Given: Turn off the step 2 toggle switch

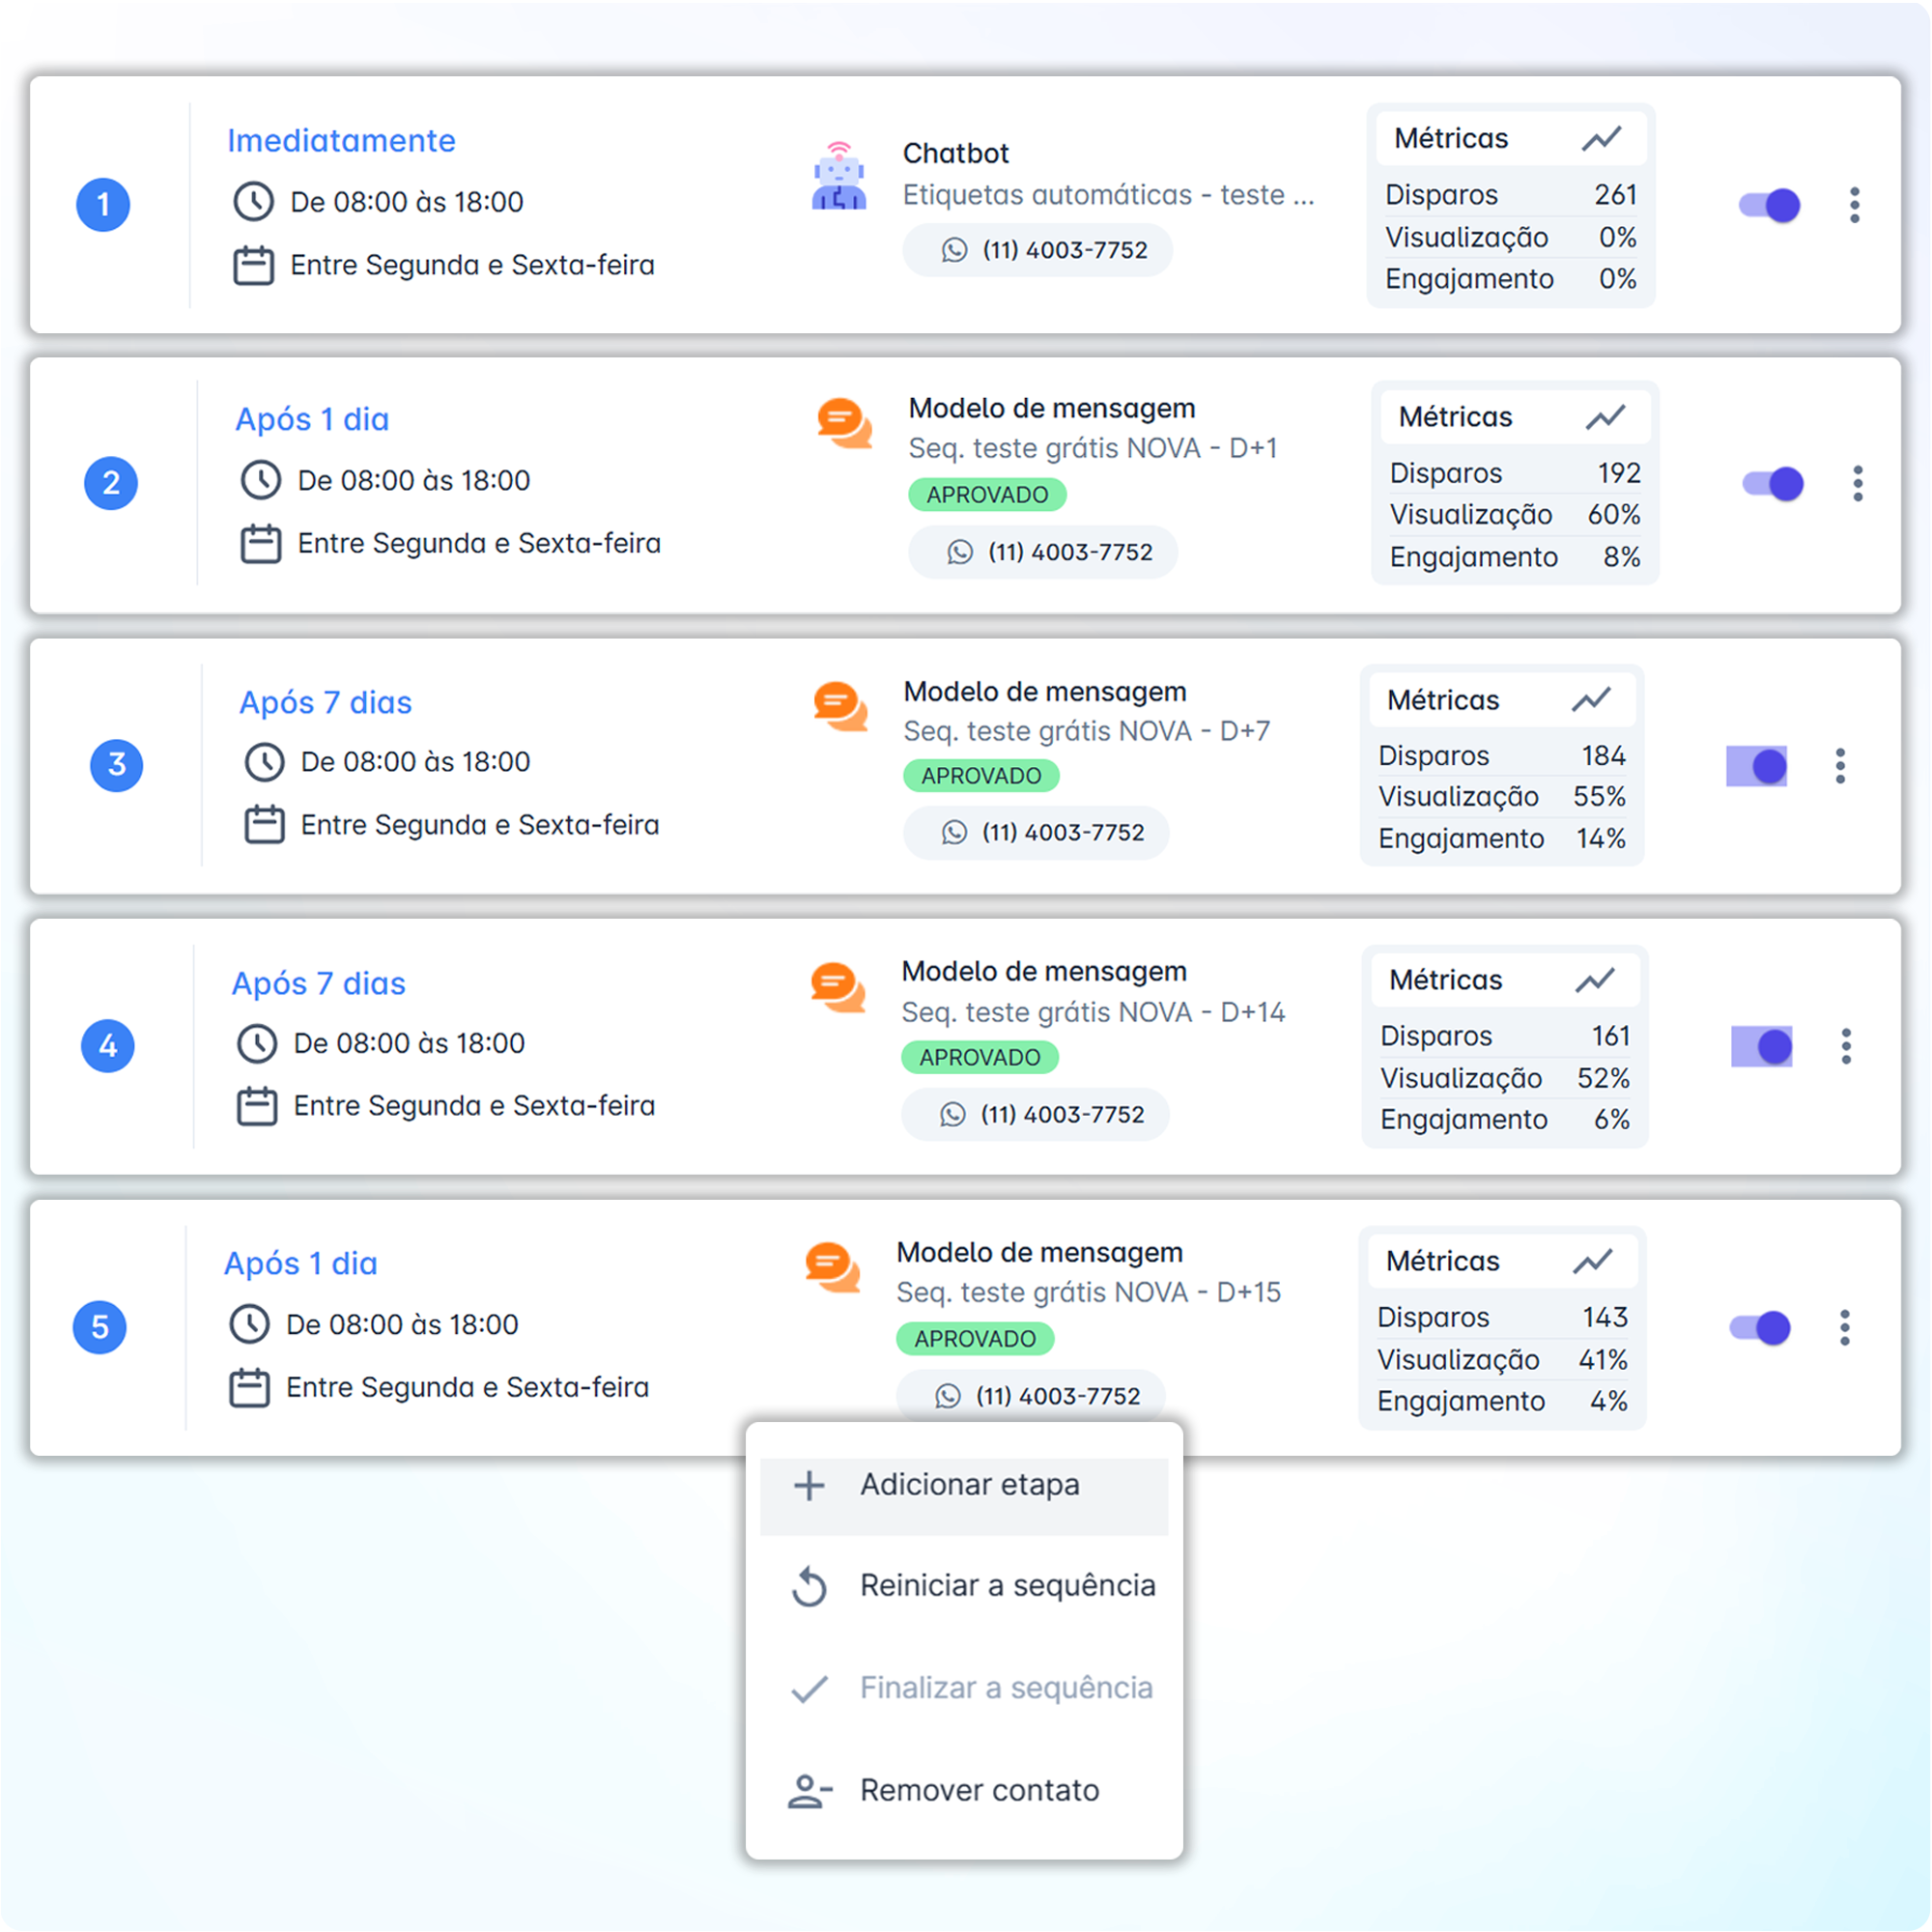Looking at the screenshot, I should point(1772,484).
